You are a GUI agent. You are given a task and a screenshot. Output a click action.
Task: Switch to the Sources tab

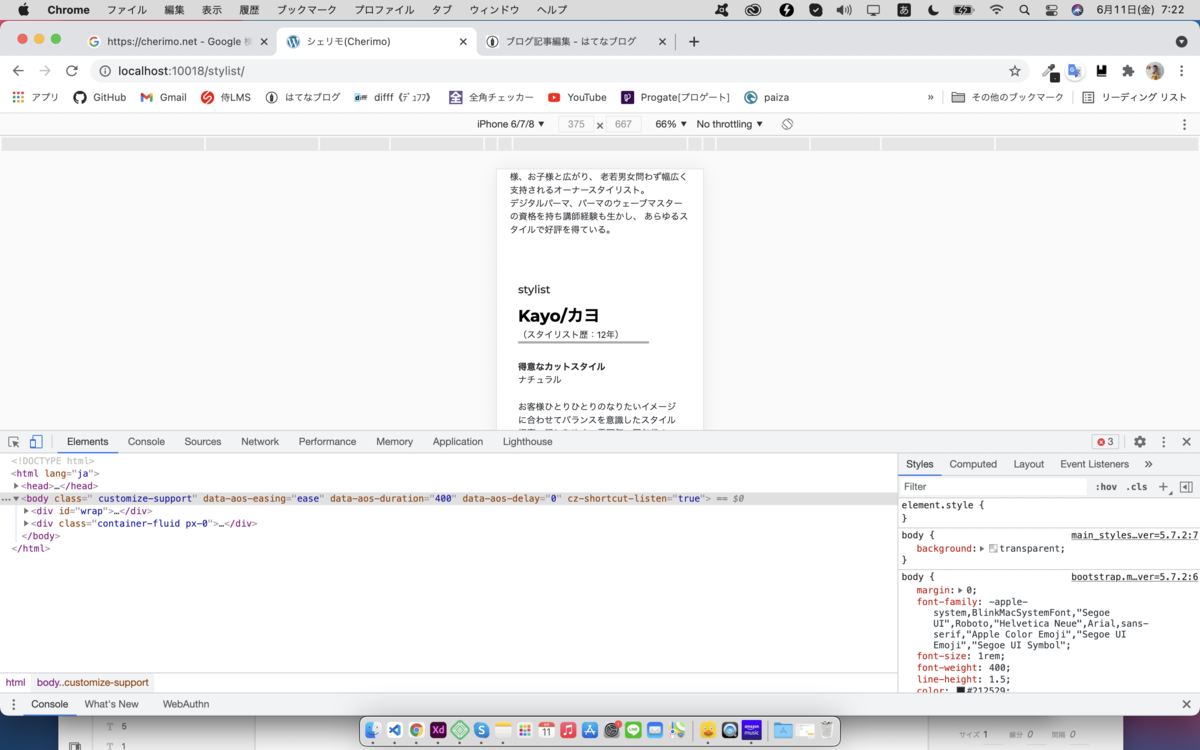tap(203, 442)
